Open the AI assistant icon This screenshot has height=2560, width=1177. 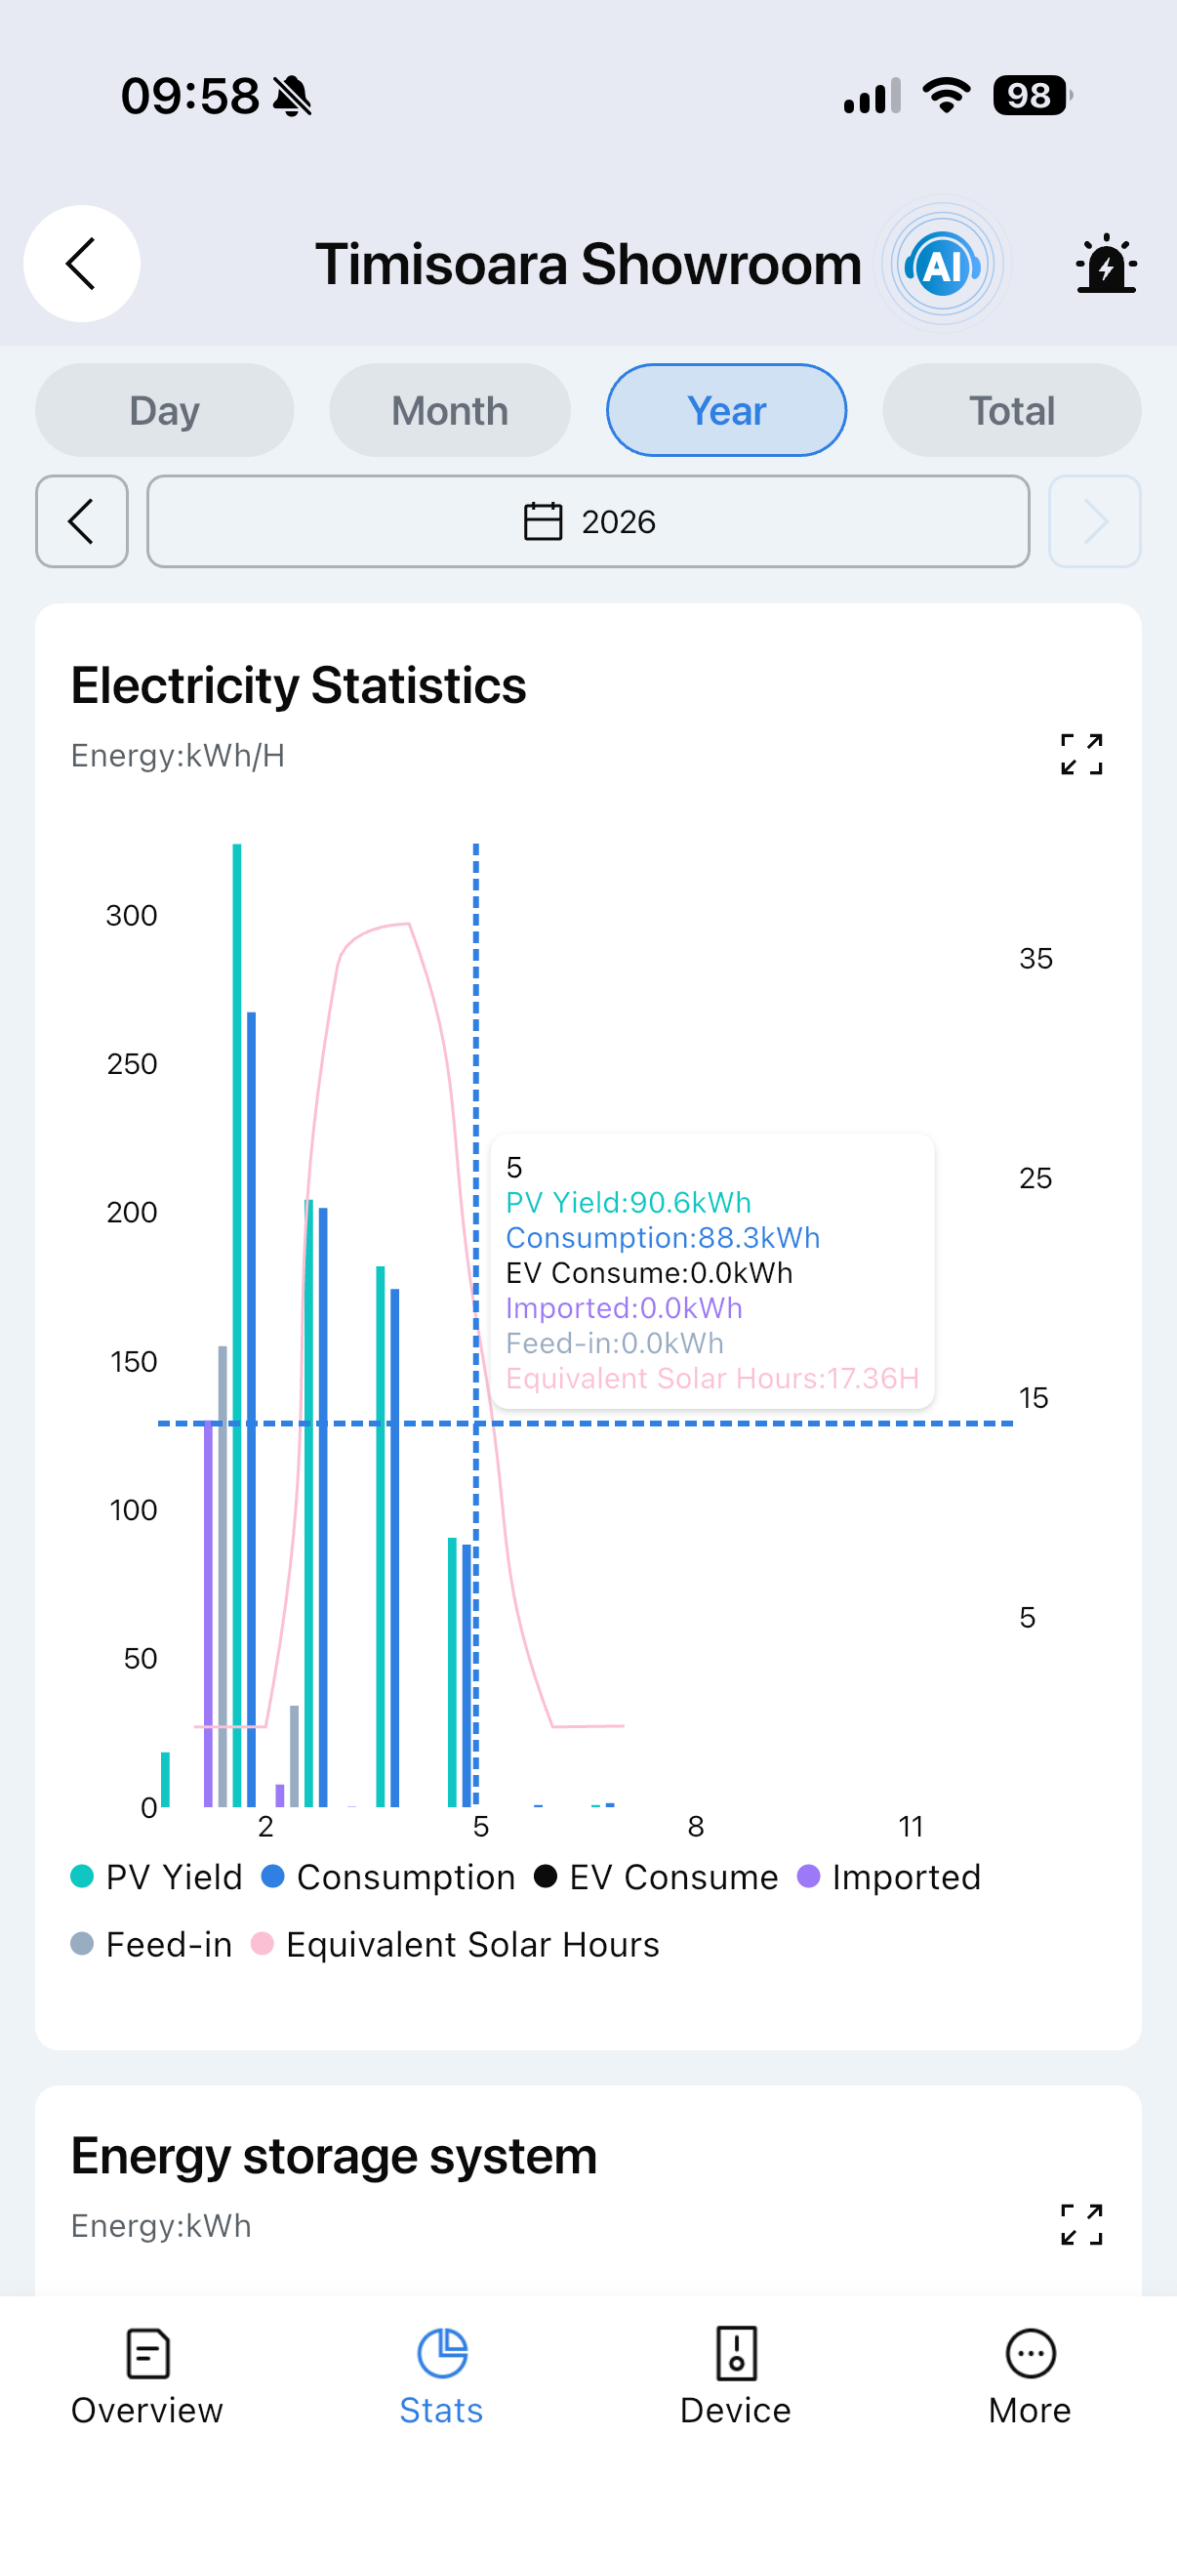[x=942, y=265]
